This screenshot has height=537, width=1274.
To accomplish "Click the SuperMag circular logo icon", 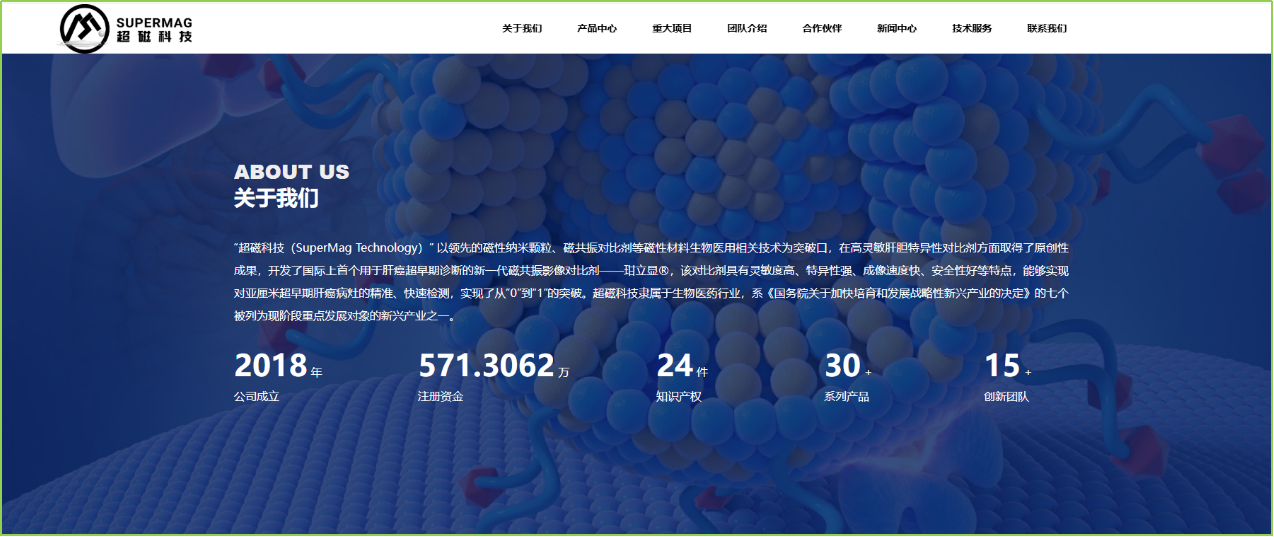I will click(x=85, y=28).
